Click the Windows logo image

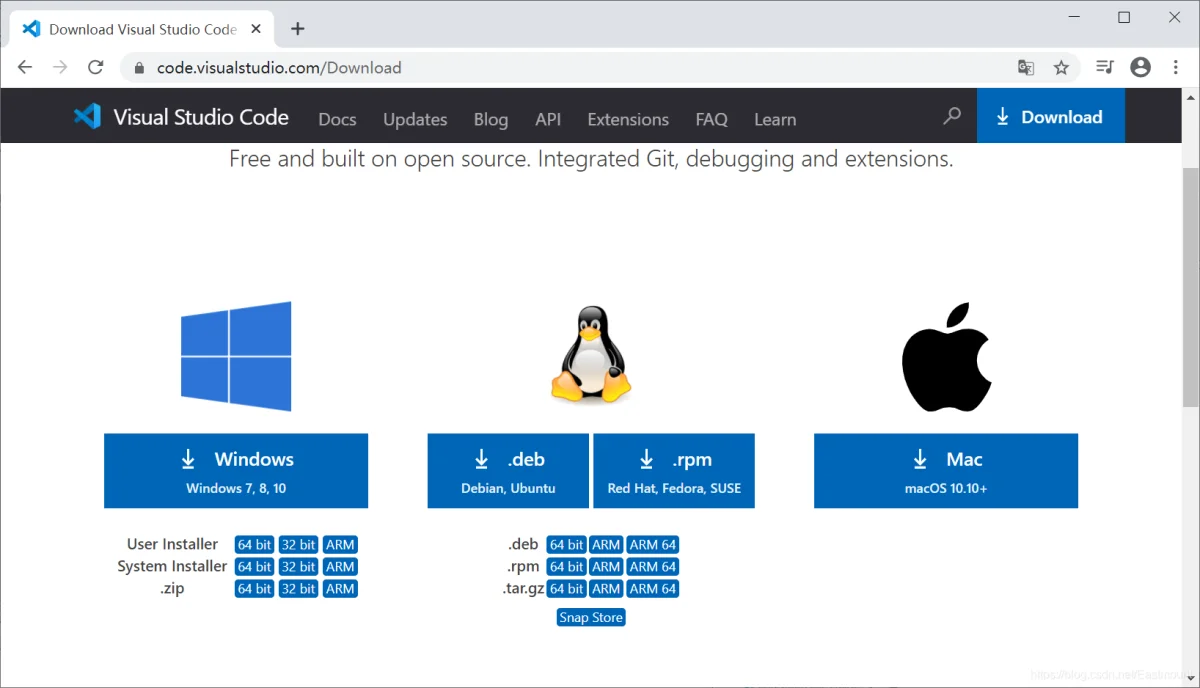pos(236,356)
